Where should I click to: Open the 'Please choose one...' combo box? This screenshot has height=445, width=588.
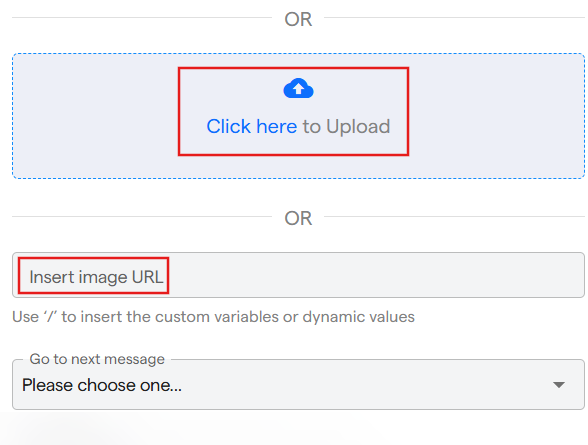[x=298, y=385]
